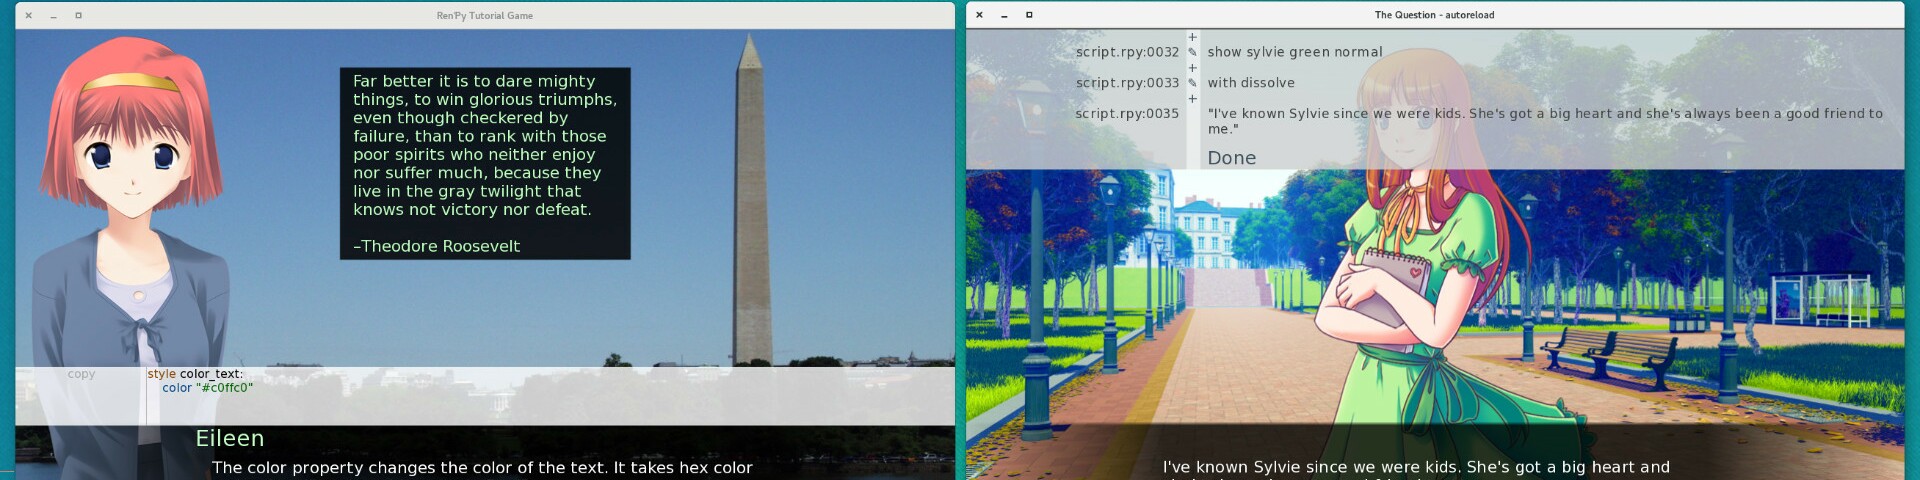Screen dimensions: 1920x480
Task: Click the color "#c0ffc0" code line
Action: click(208, 388)
